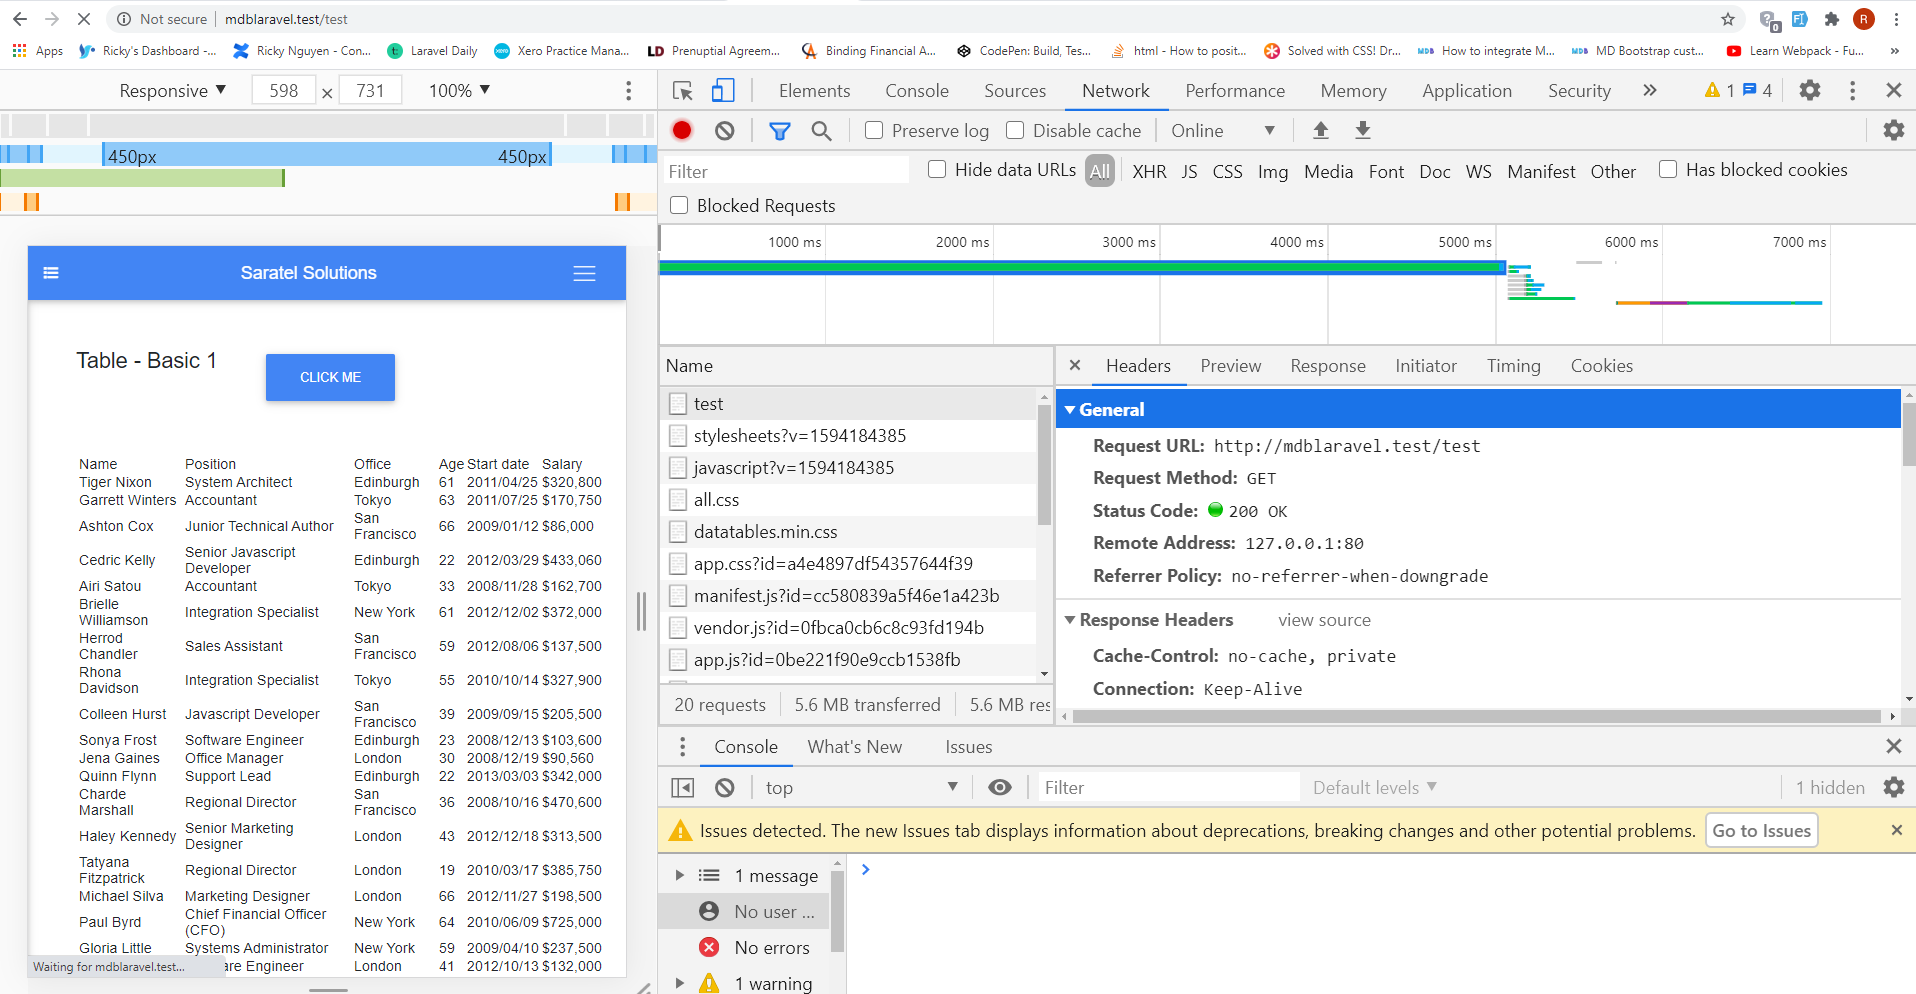Click the export HAR download icon
Image resolution: width=1916 pixels, height=994 pixels.
1362,130
